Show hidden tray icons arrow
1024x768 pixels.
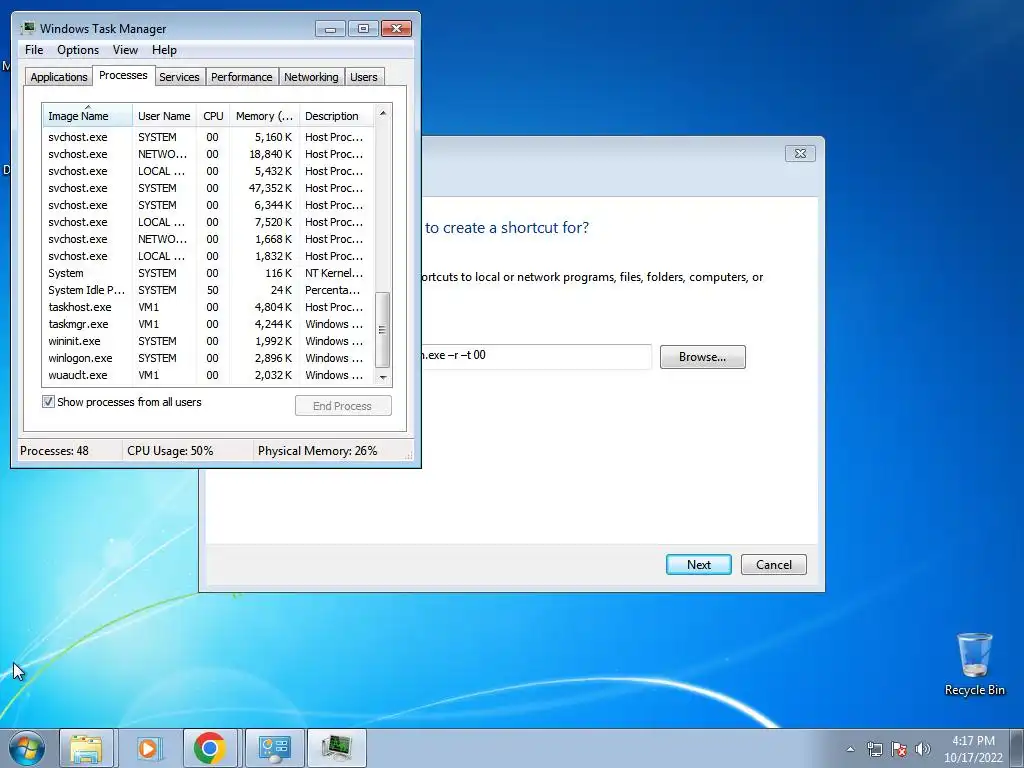coord(850,749)
